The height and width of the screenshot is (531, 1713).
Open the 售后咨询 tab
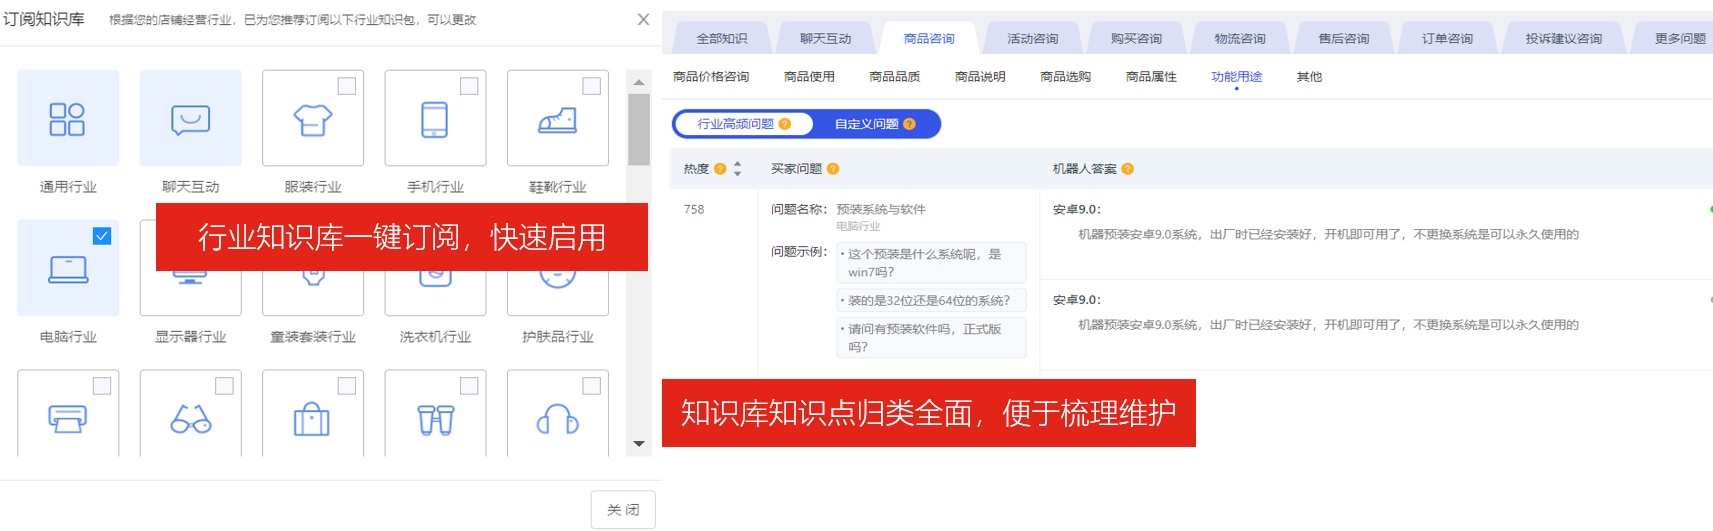1344,39
